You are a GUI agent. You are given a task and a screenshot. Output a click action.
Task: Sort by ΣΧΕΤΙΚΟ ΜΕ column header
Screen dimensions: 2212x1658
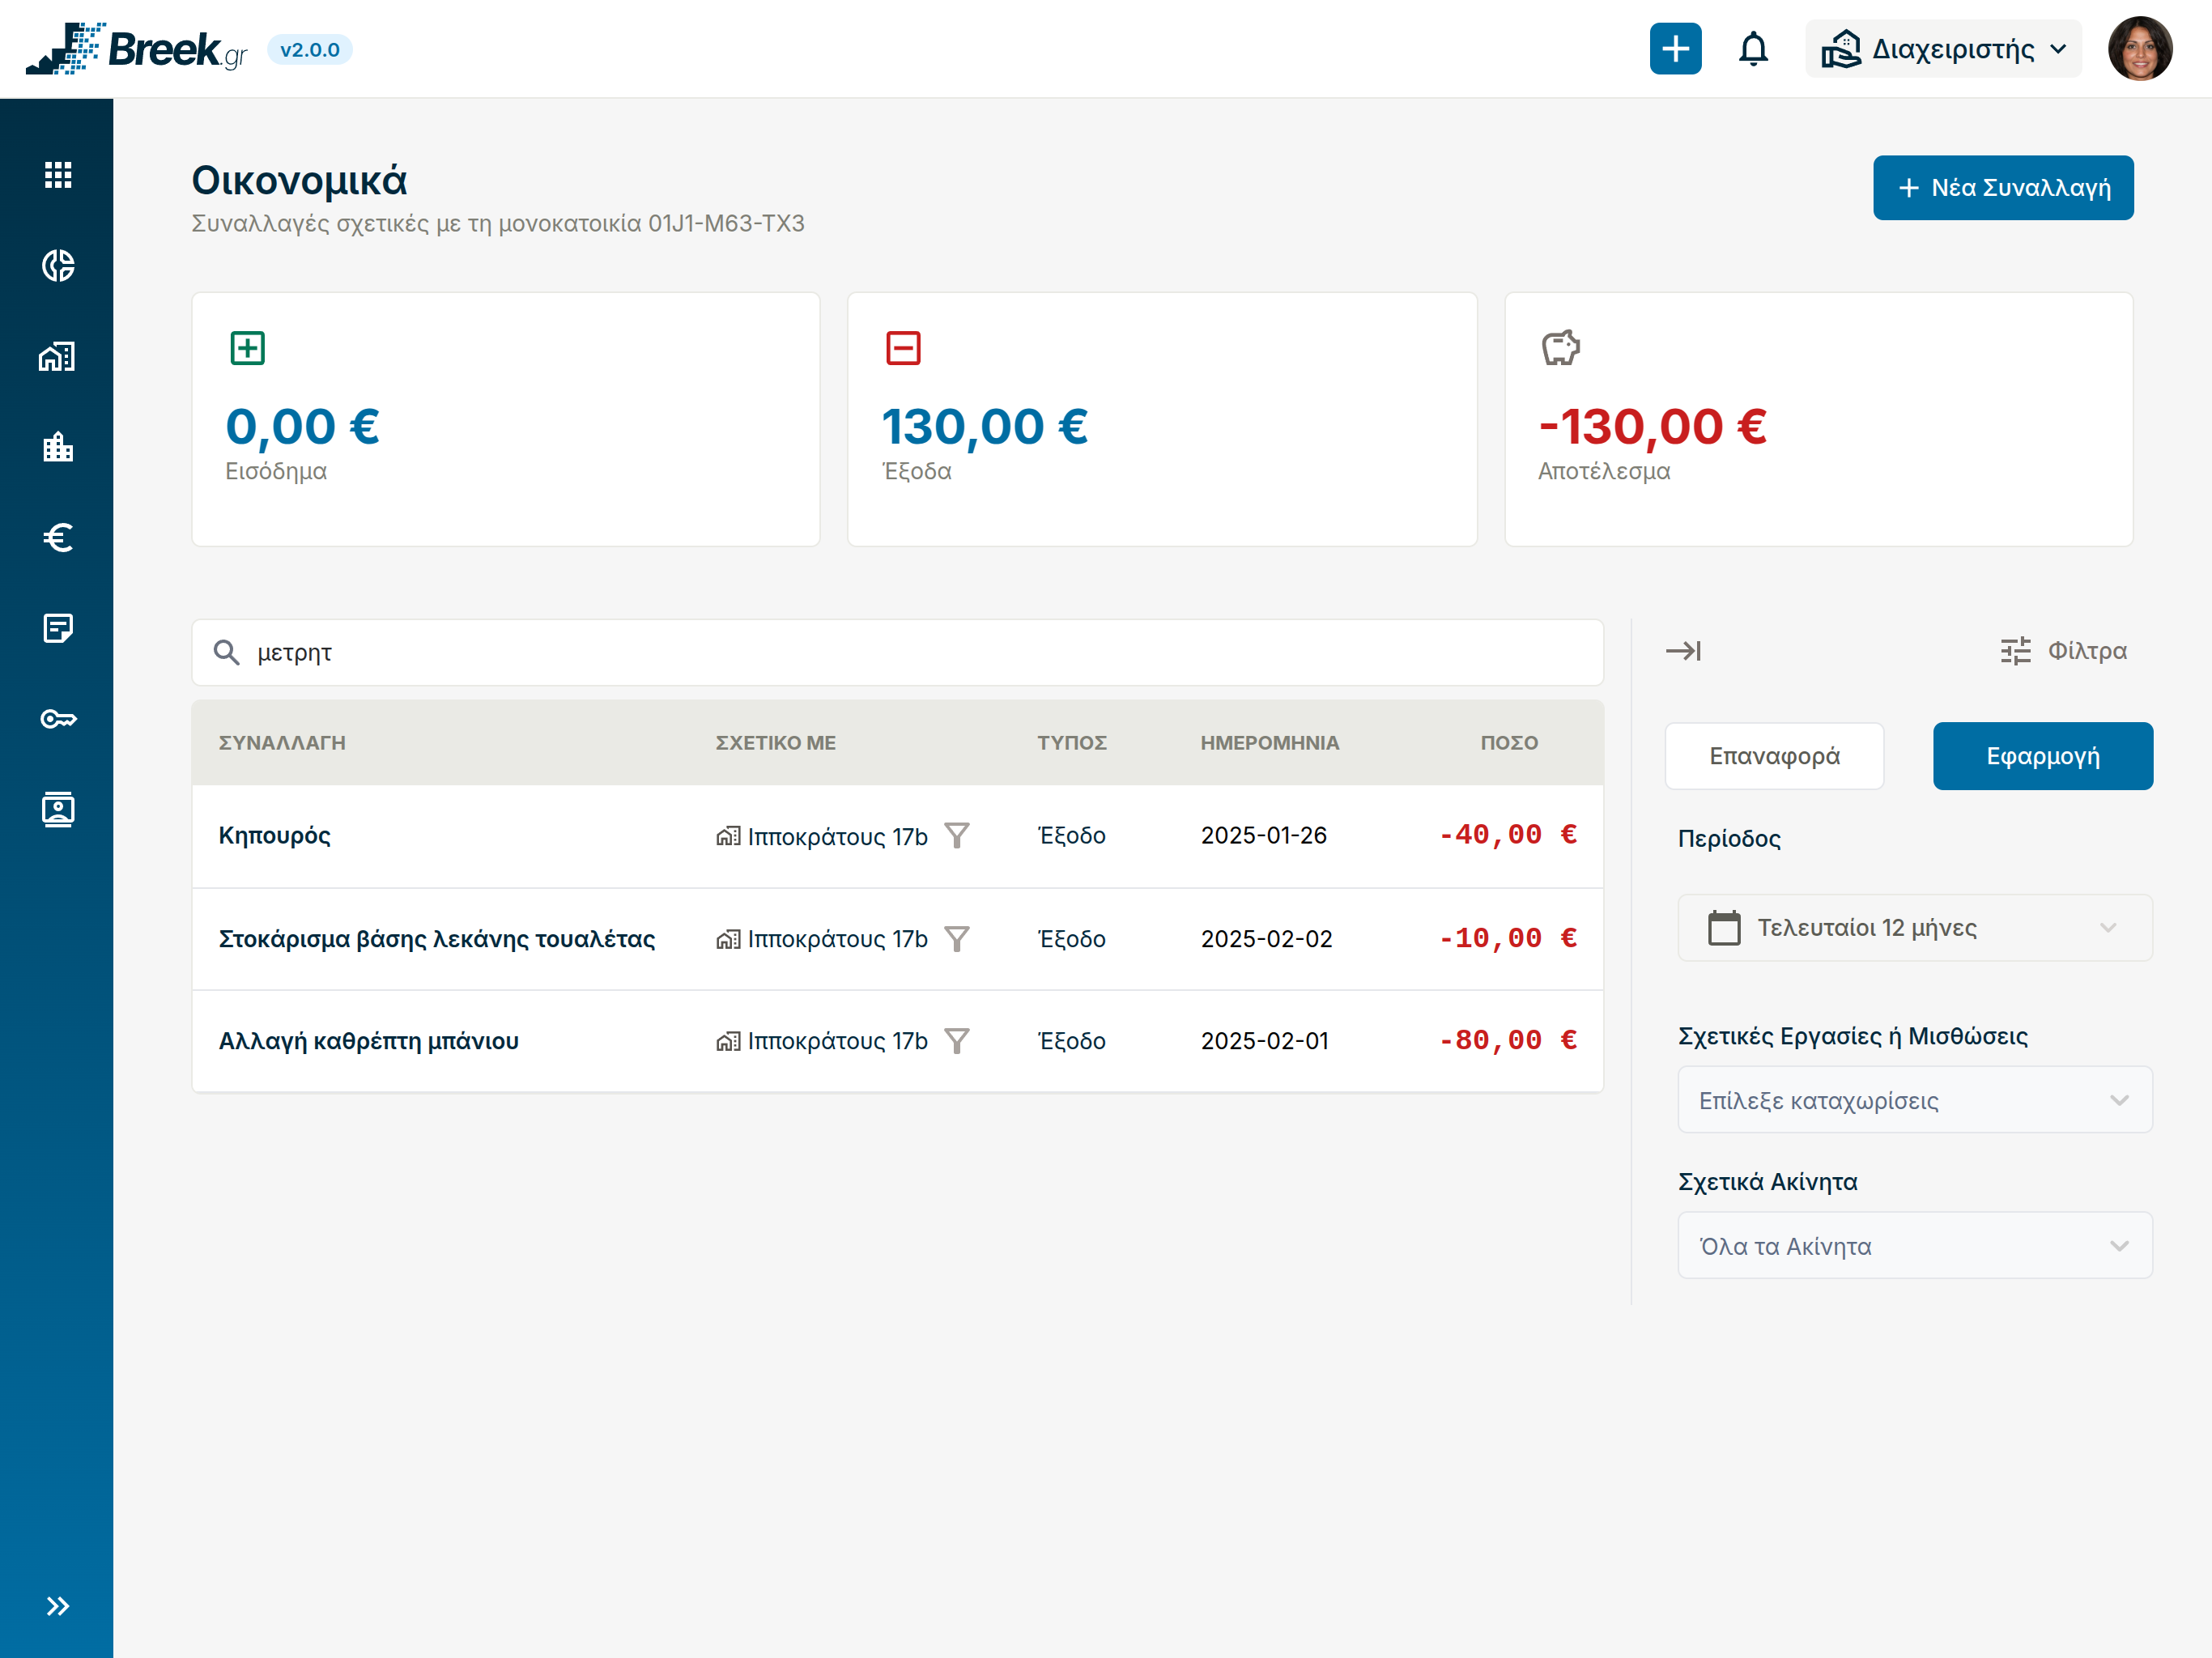pyautogui.click(x=776, y=743)
